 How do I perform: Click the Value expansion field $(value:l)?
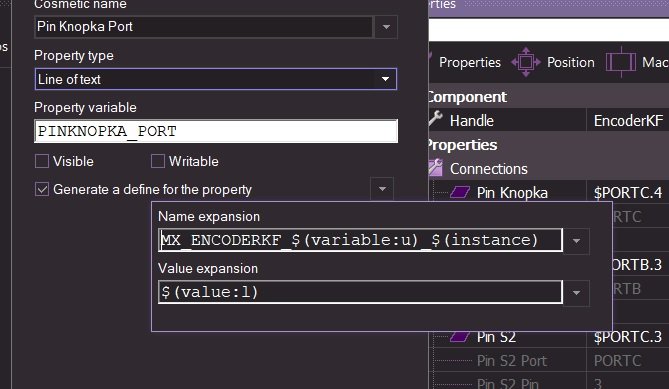click(x=361, y=292)
